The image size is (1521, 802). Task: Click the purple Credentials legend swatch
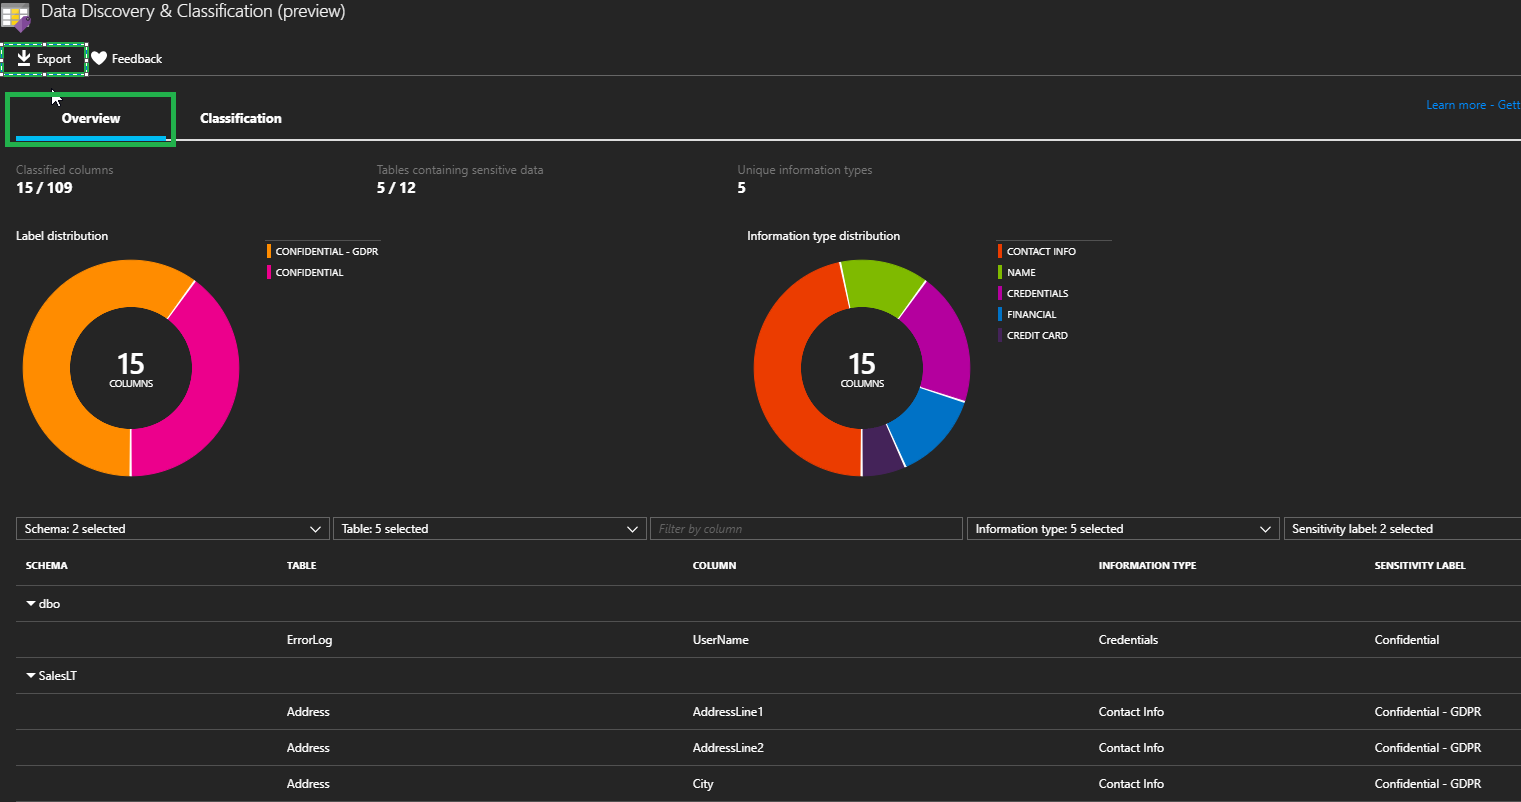(x=1000, y=294)
